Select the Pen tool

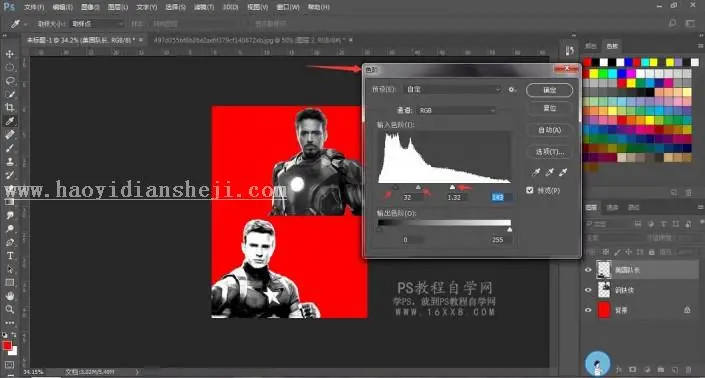(9, 242)
